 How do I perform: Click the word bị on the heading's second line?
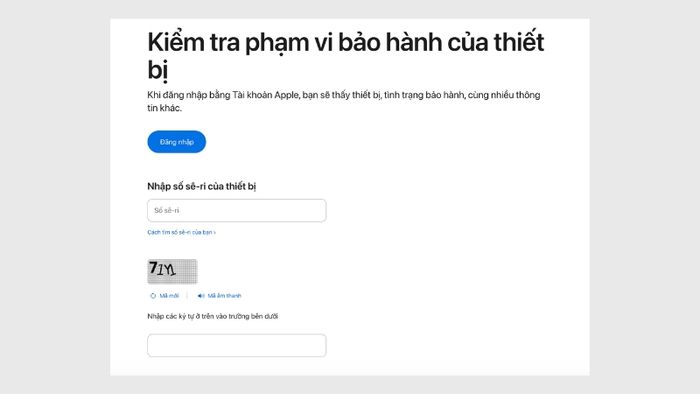tap(158, 70)
